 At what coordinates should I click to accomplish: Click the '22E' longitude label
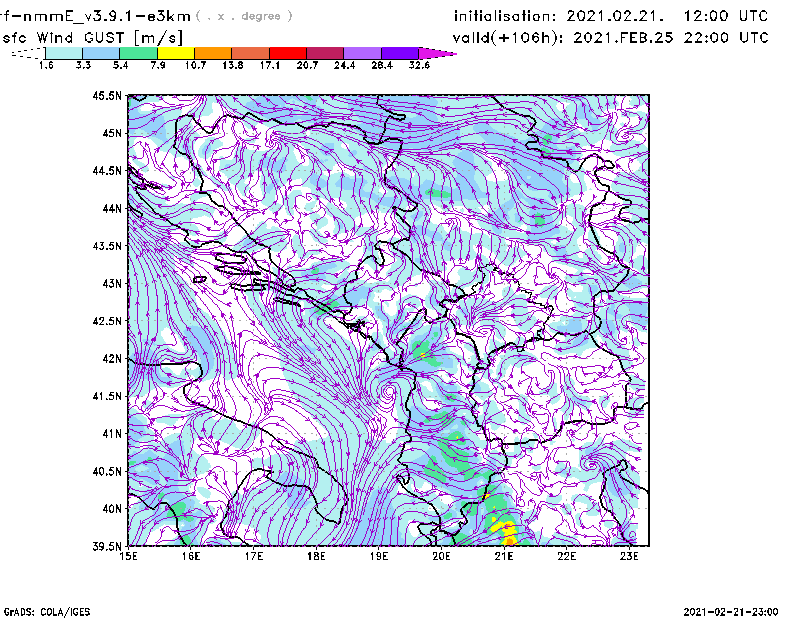566,556
